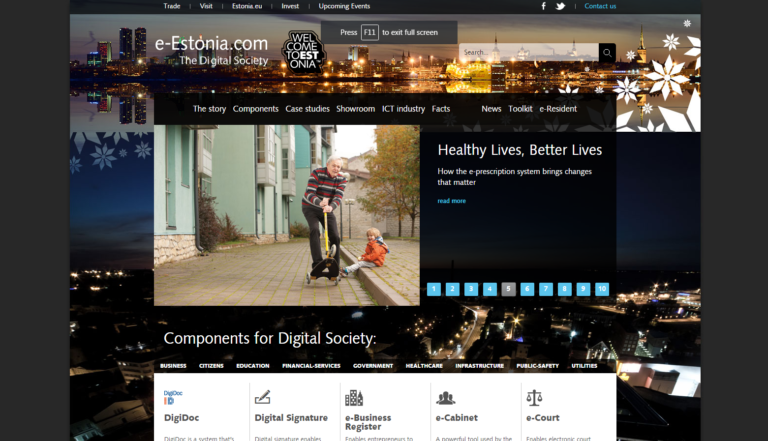Image resolution: width=768 pixels, height=441 pixels.
Task: Open the Components menu item
Action: pyautogui.click(x=256, y=109)
